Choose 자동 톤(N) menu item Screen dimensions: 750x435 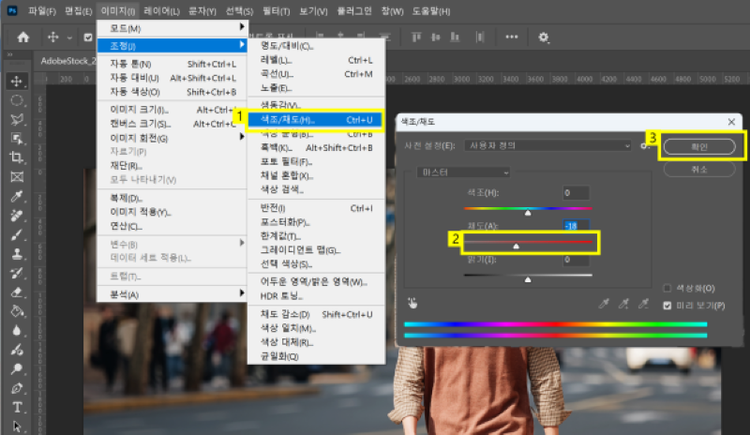[x=172, y=64]
